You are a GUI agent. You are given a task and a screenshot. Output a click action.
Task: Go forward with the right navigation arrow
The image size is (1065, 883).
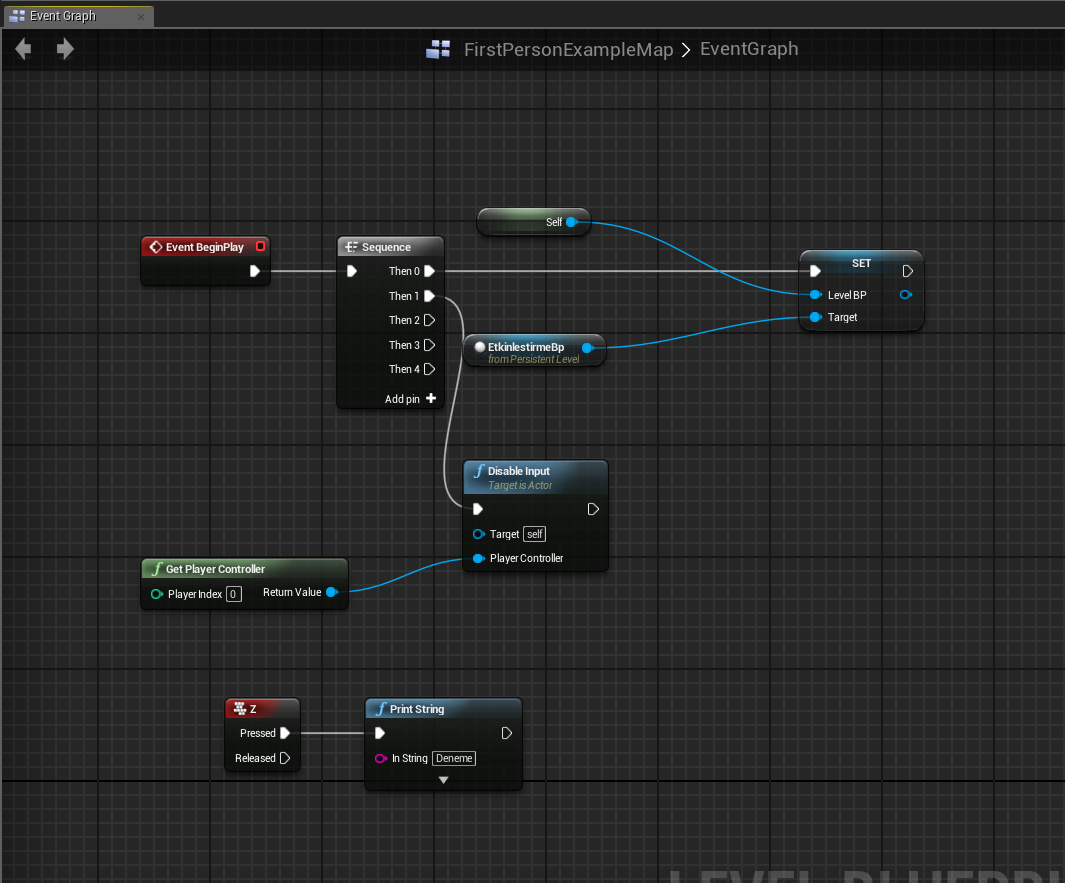point(65,49)
